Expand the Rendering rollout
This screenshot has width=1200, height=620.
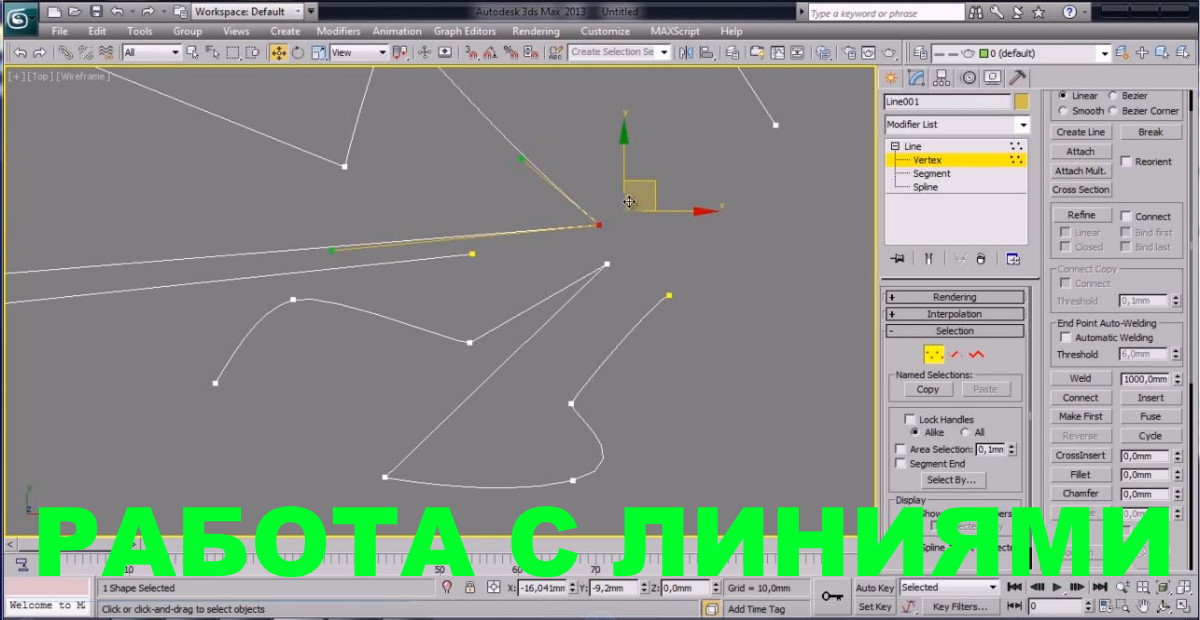955,297
